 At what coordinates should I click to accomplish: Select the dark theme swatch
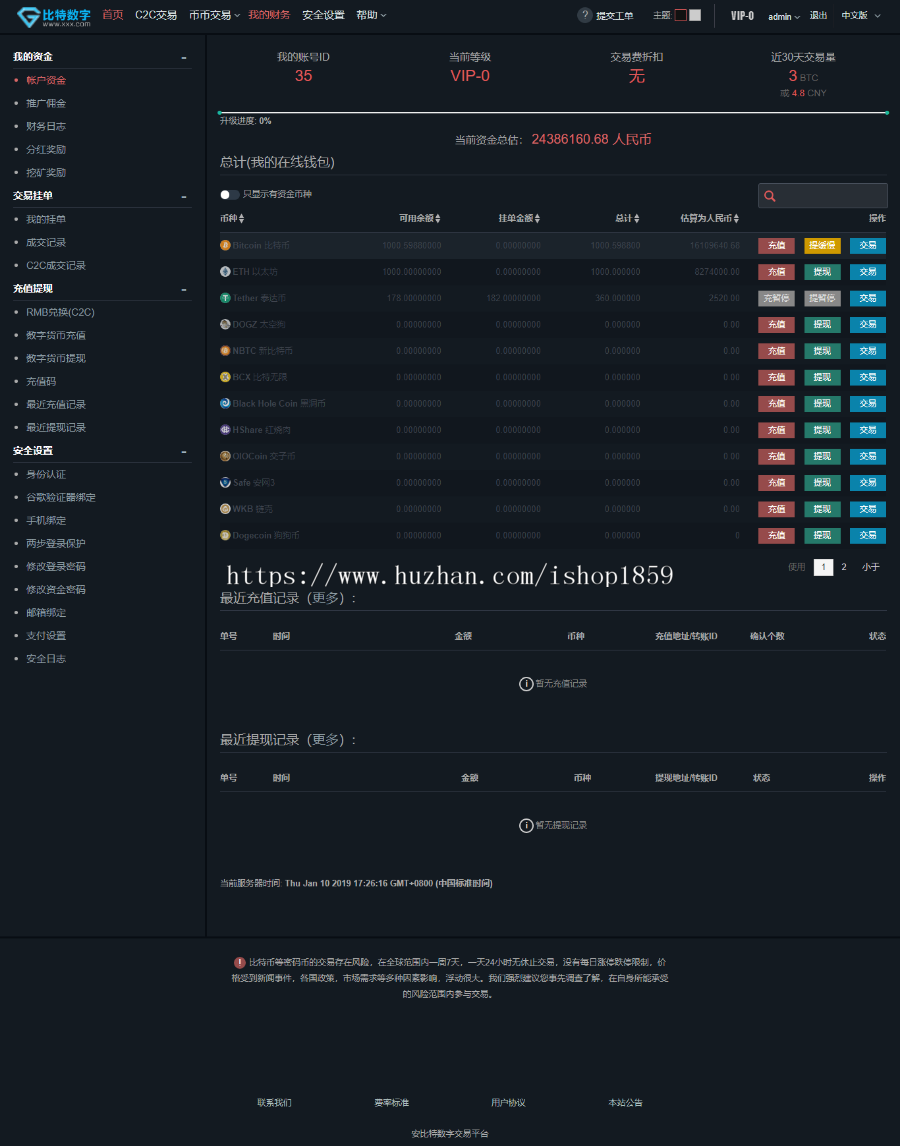(681, 15)
